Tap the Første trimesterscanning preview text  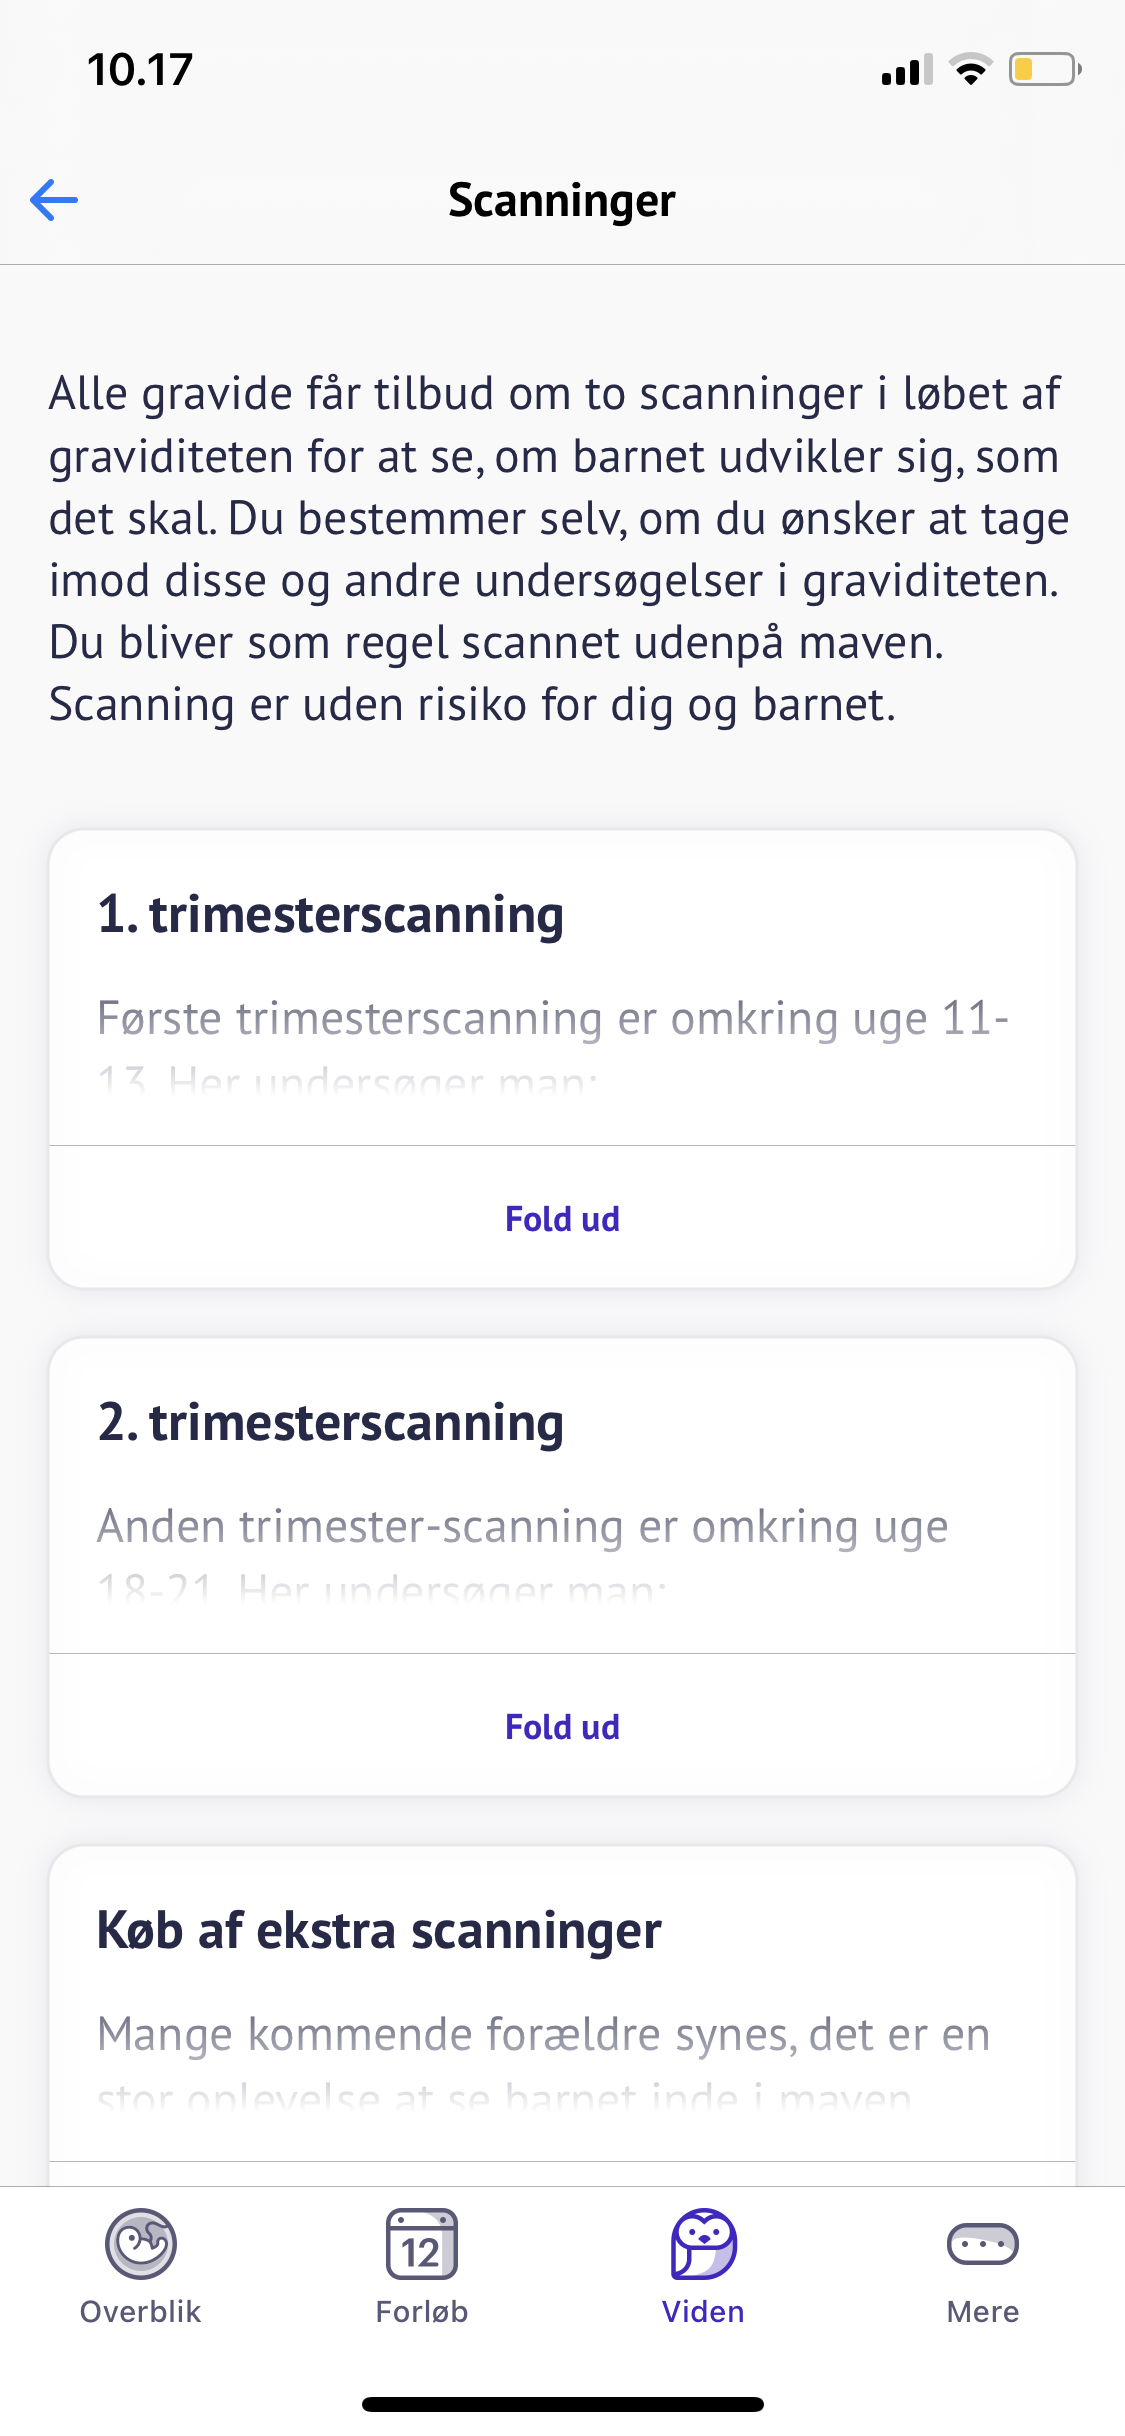(x=552, y=1020)
